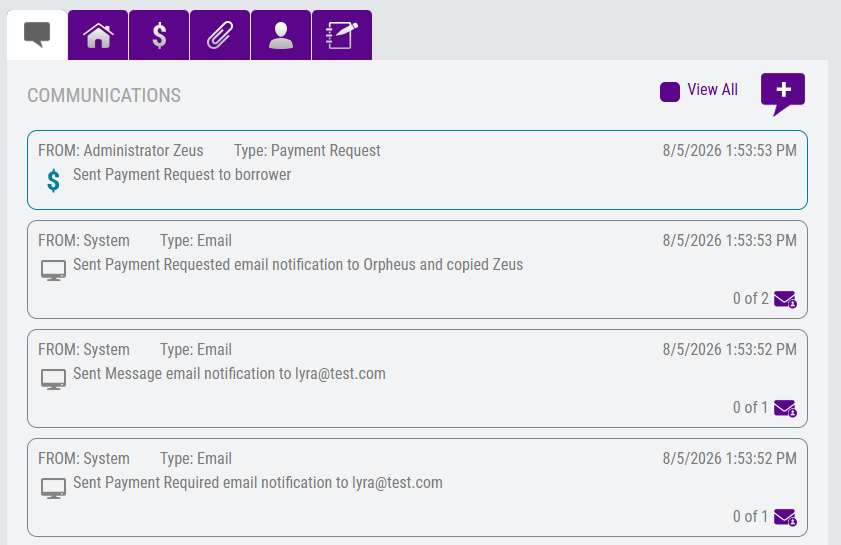Image resolution: width=841 pixels, height=545 pixels.
Task: Click the View All label
Action: click(712, 90)
